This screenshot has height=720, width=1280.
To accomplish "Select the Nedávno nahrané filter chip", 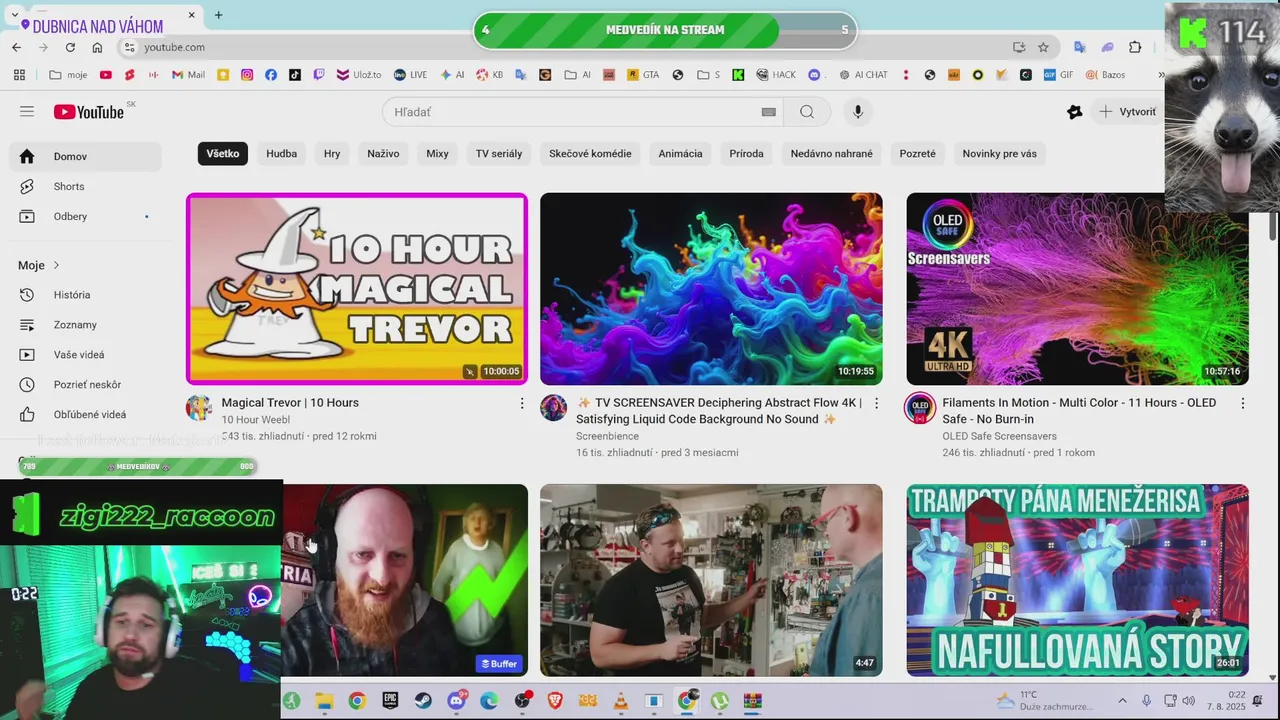I will pyautogui.click(x=831, y=154).
